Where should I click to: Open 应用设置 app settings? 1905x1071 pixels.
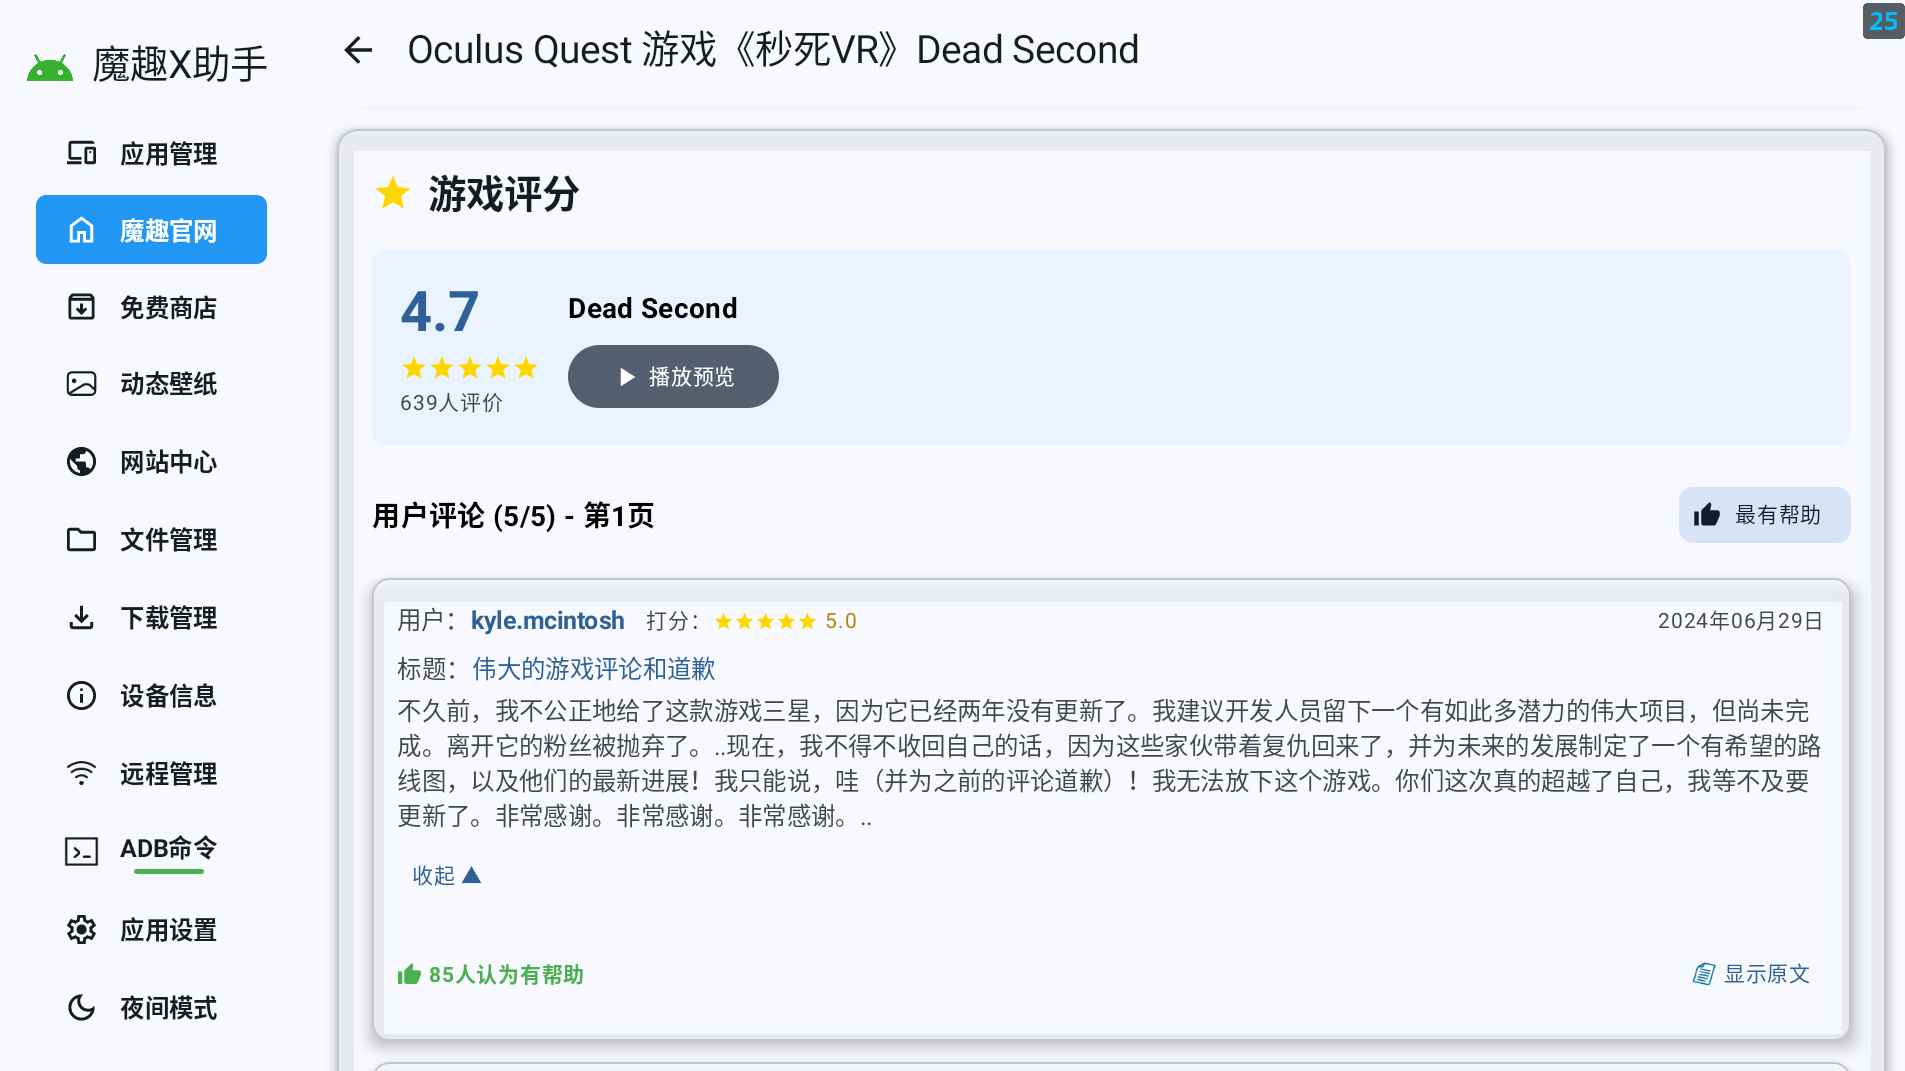click(151, 930)
